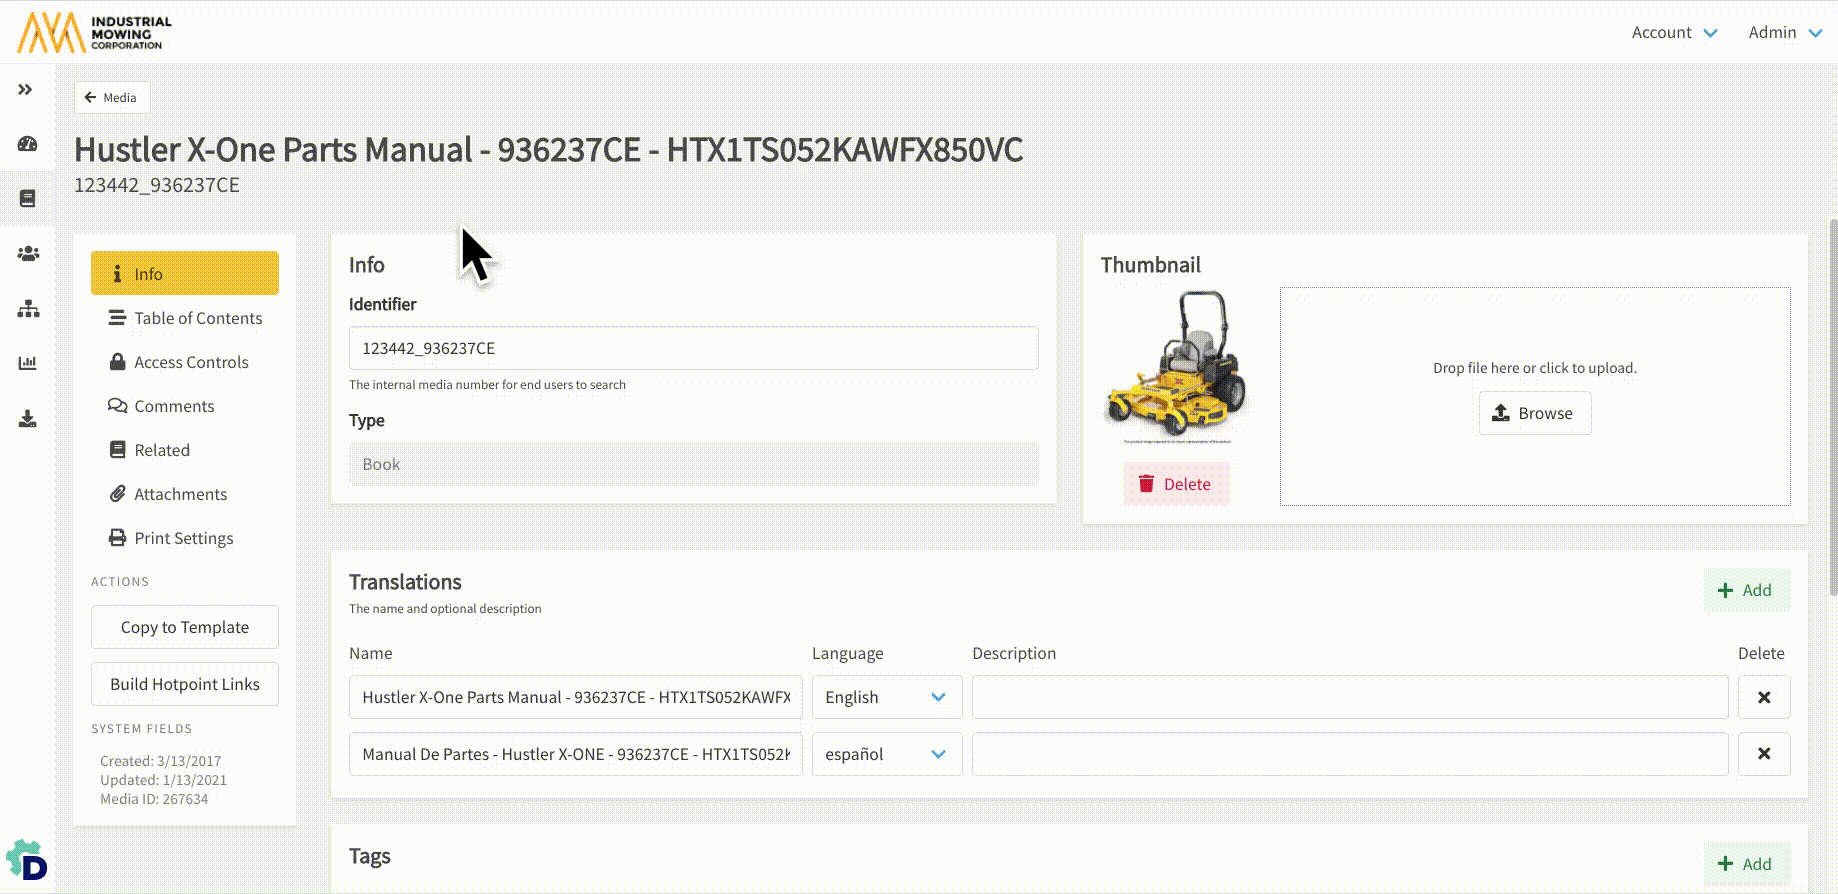Open the English language dropdown
The image size is (1838, 894).
[x=886, y=697]
